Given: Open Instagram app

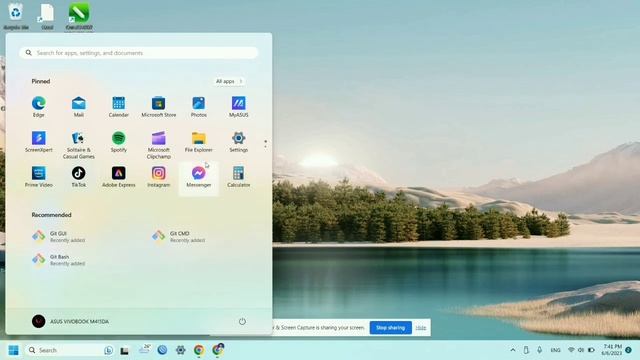Looking at the screenshot, I should 158,177.
